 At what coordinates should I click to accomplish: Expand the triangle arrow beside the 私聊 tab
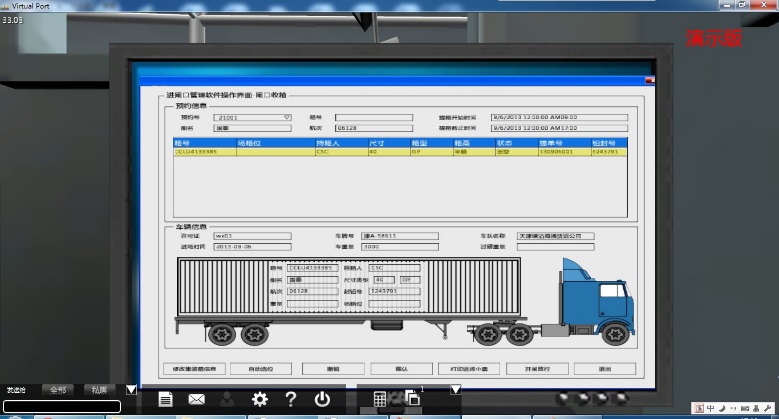point(131,389)
